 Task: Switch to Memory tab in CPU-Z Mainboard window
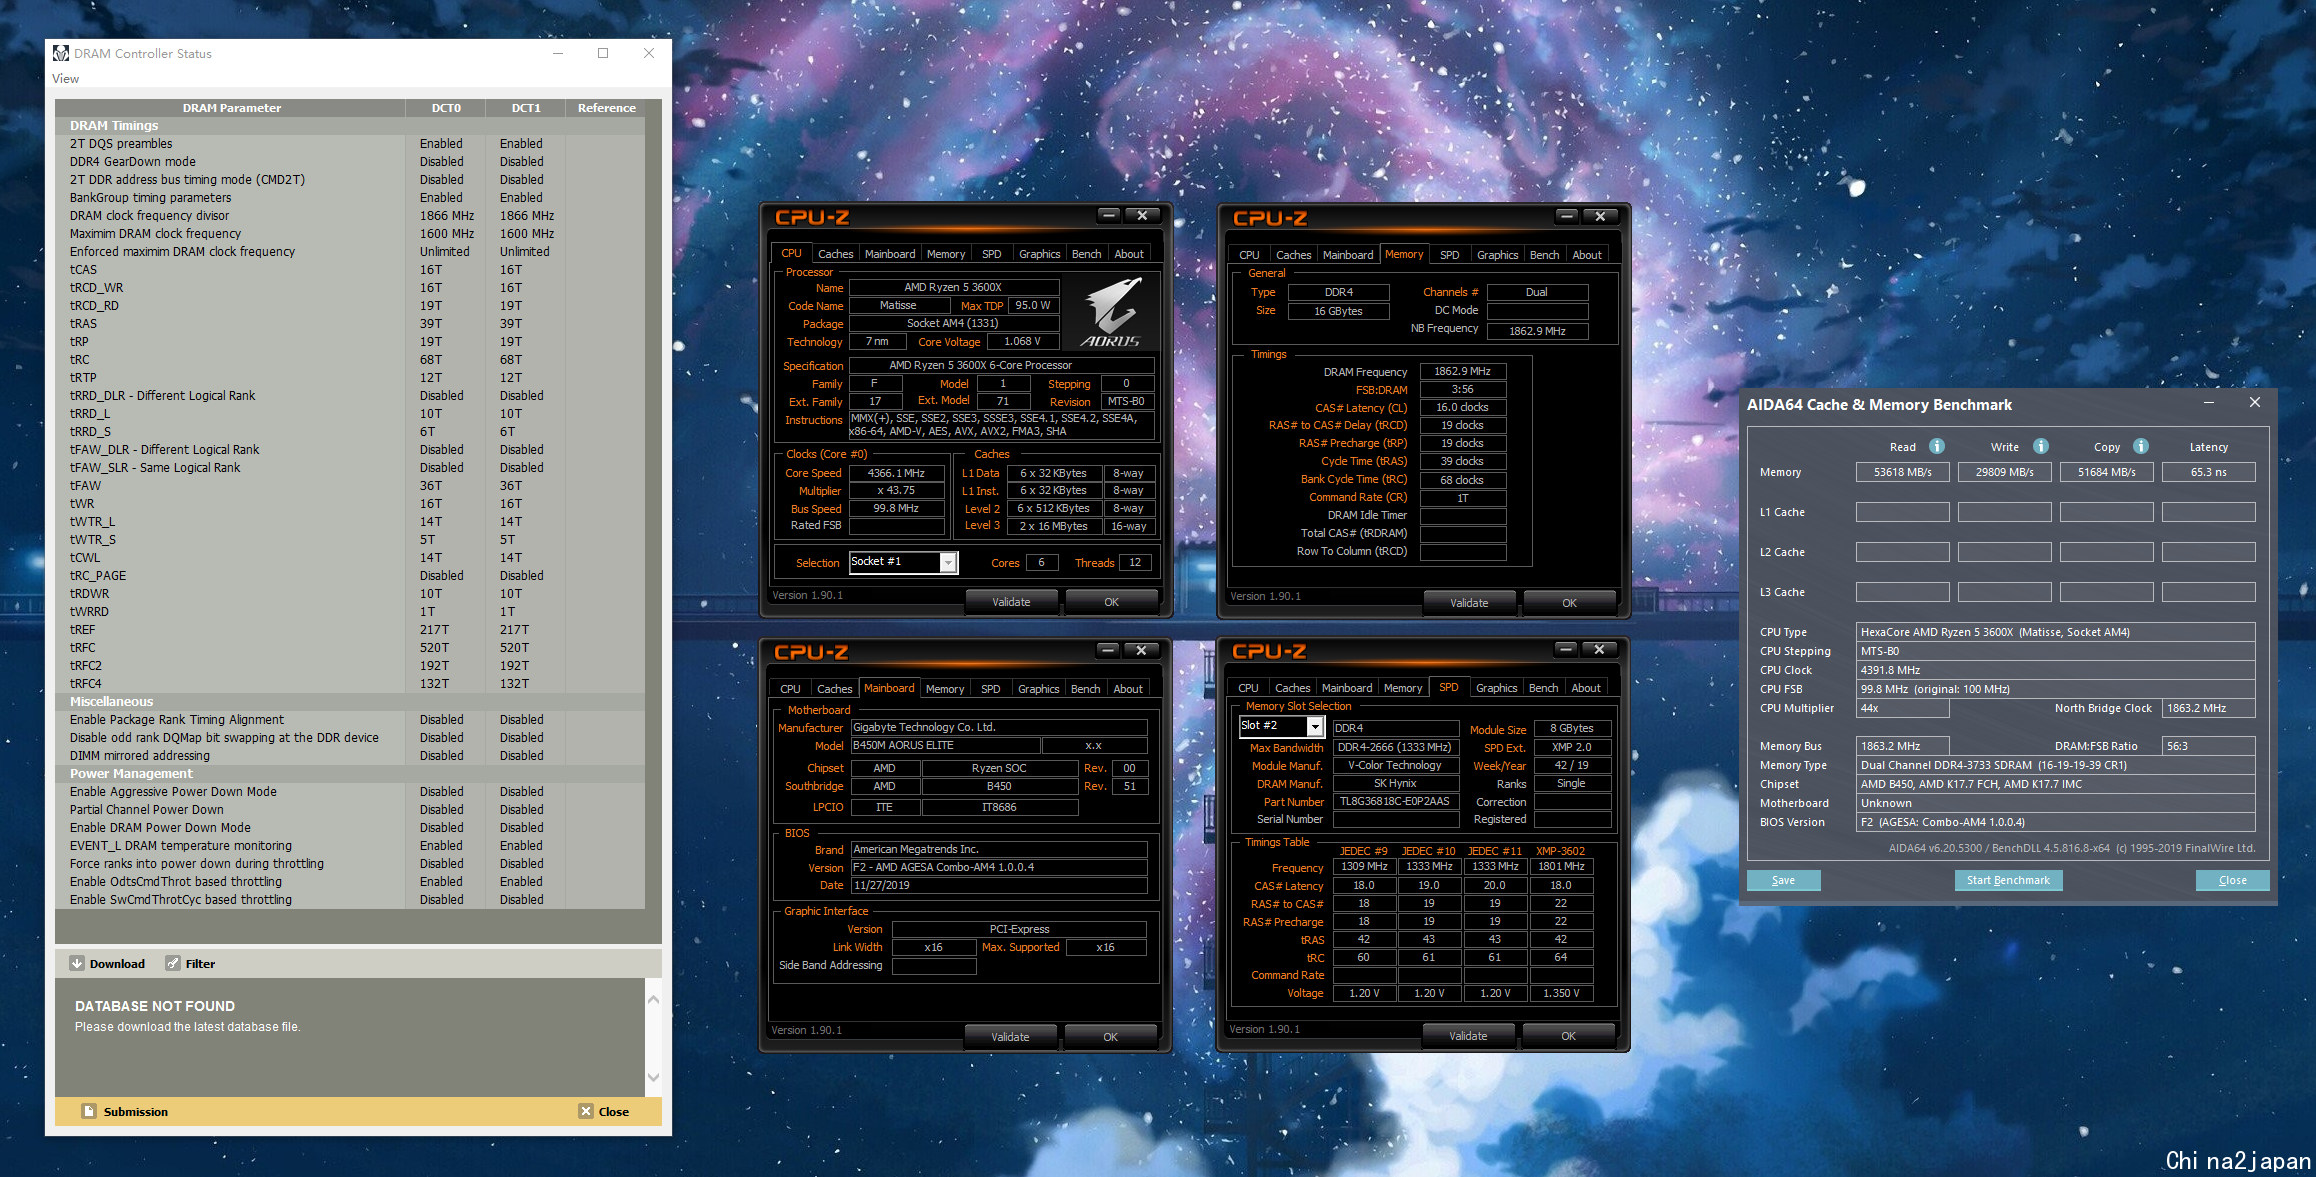945,689
